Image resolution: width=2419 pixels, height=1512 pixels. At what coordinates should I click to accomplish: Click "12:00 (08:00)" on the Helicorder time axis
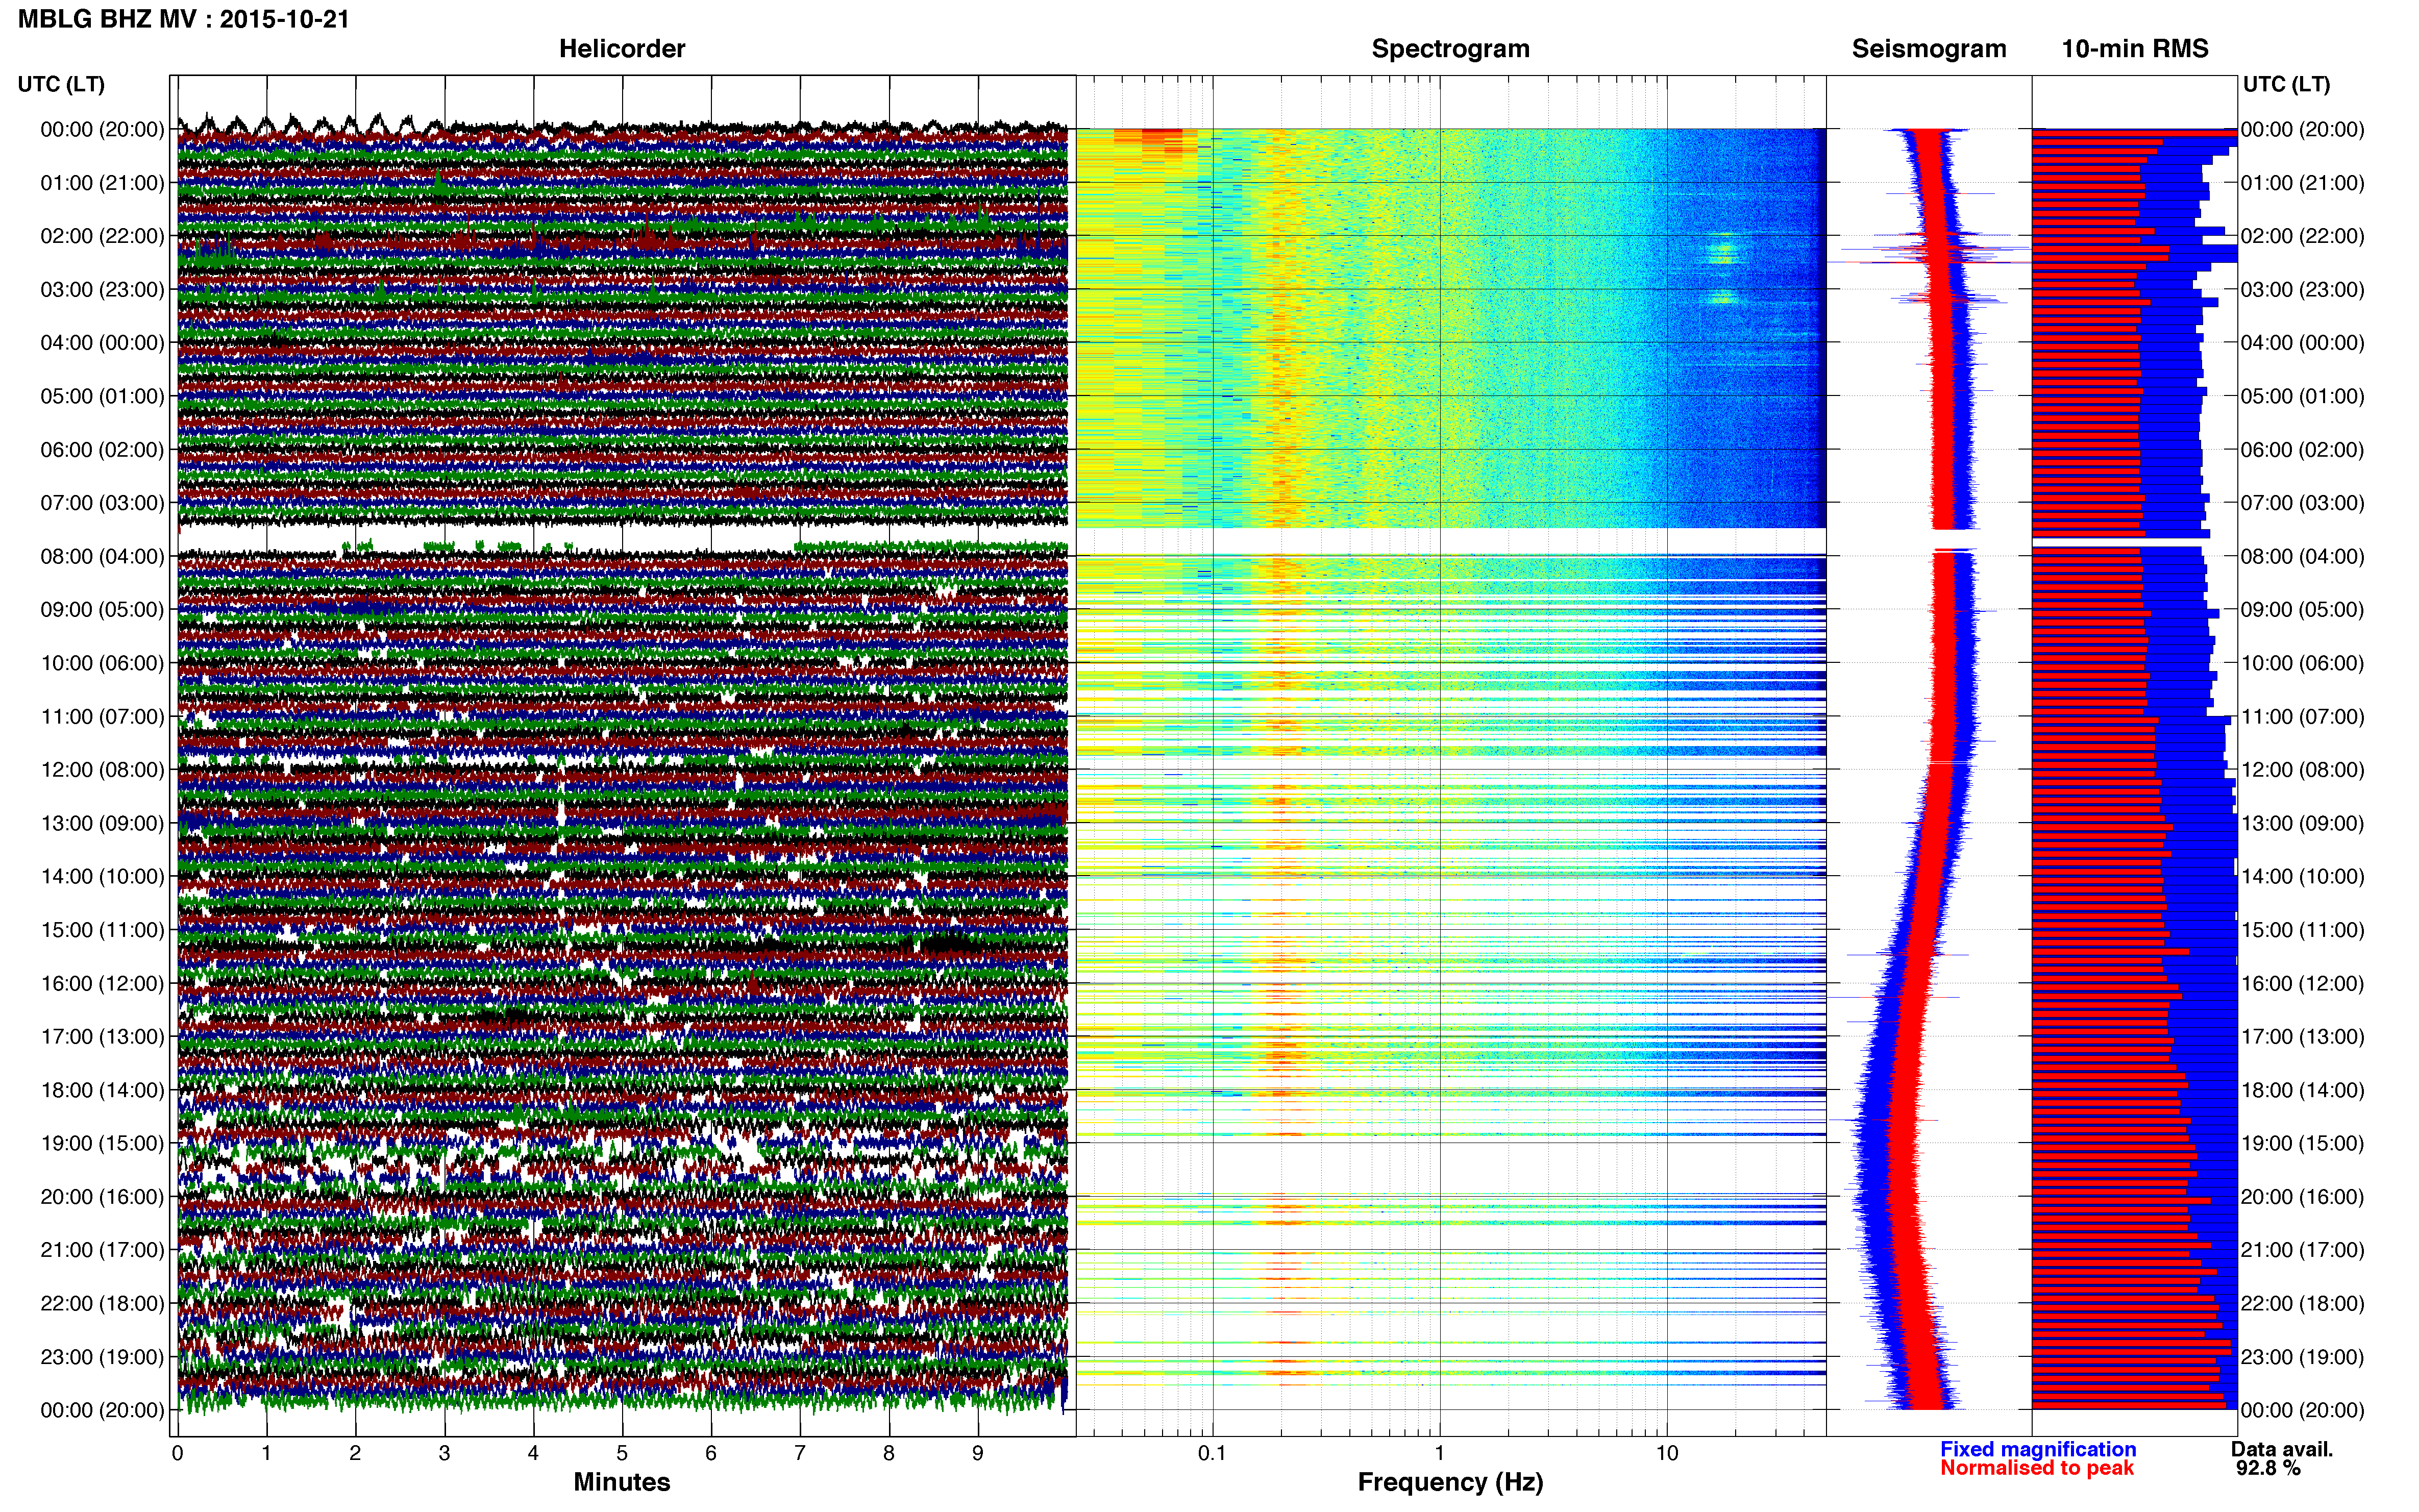[x=102, y=770]
